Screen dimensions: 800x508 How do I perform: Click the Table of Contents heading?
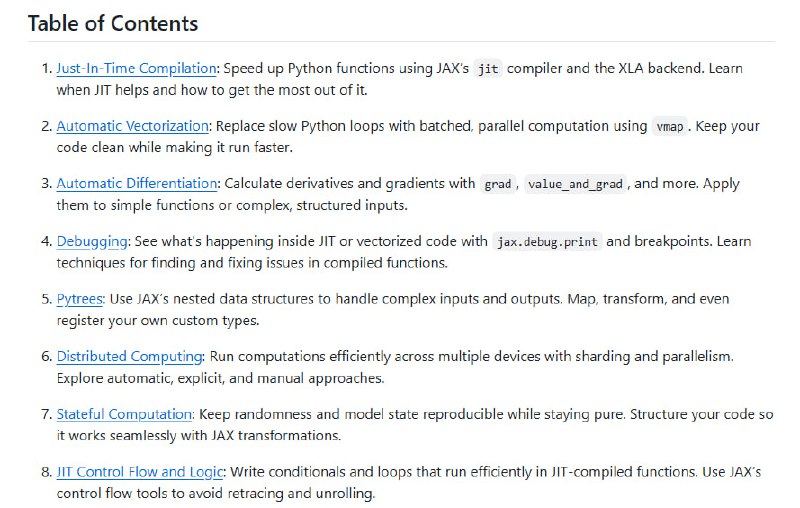pos(113,23)
